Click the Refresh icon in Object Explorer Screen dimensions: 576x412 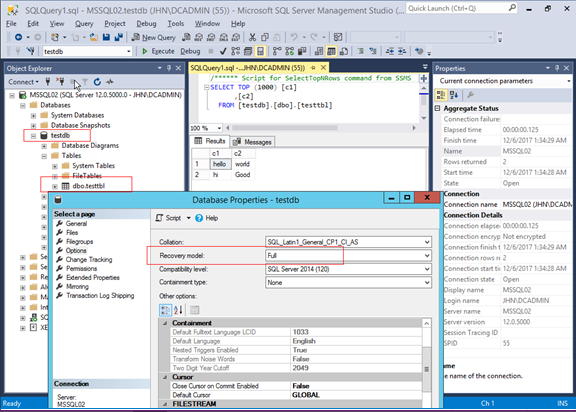pos(97,82)
